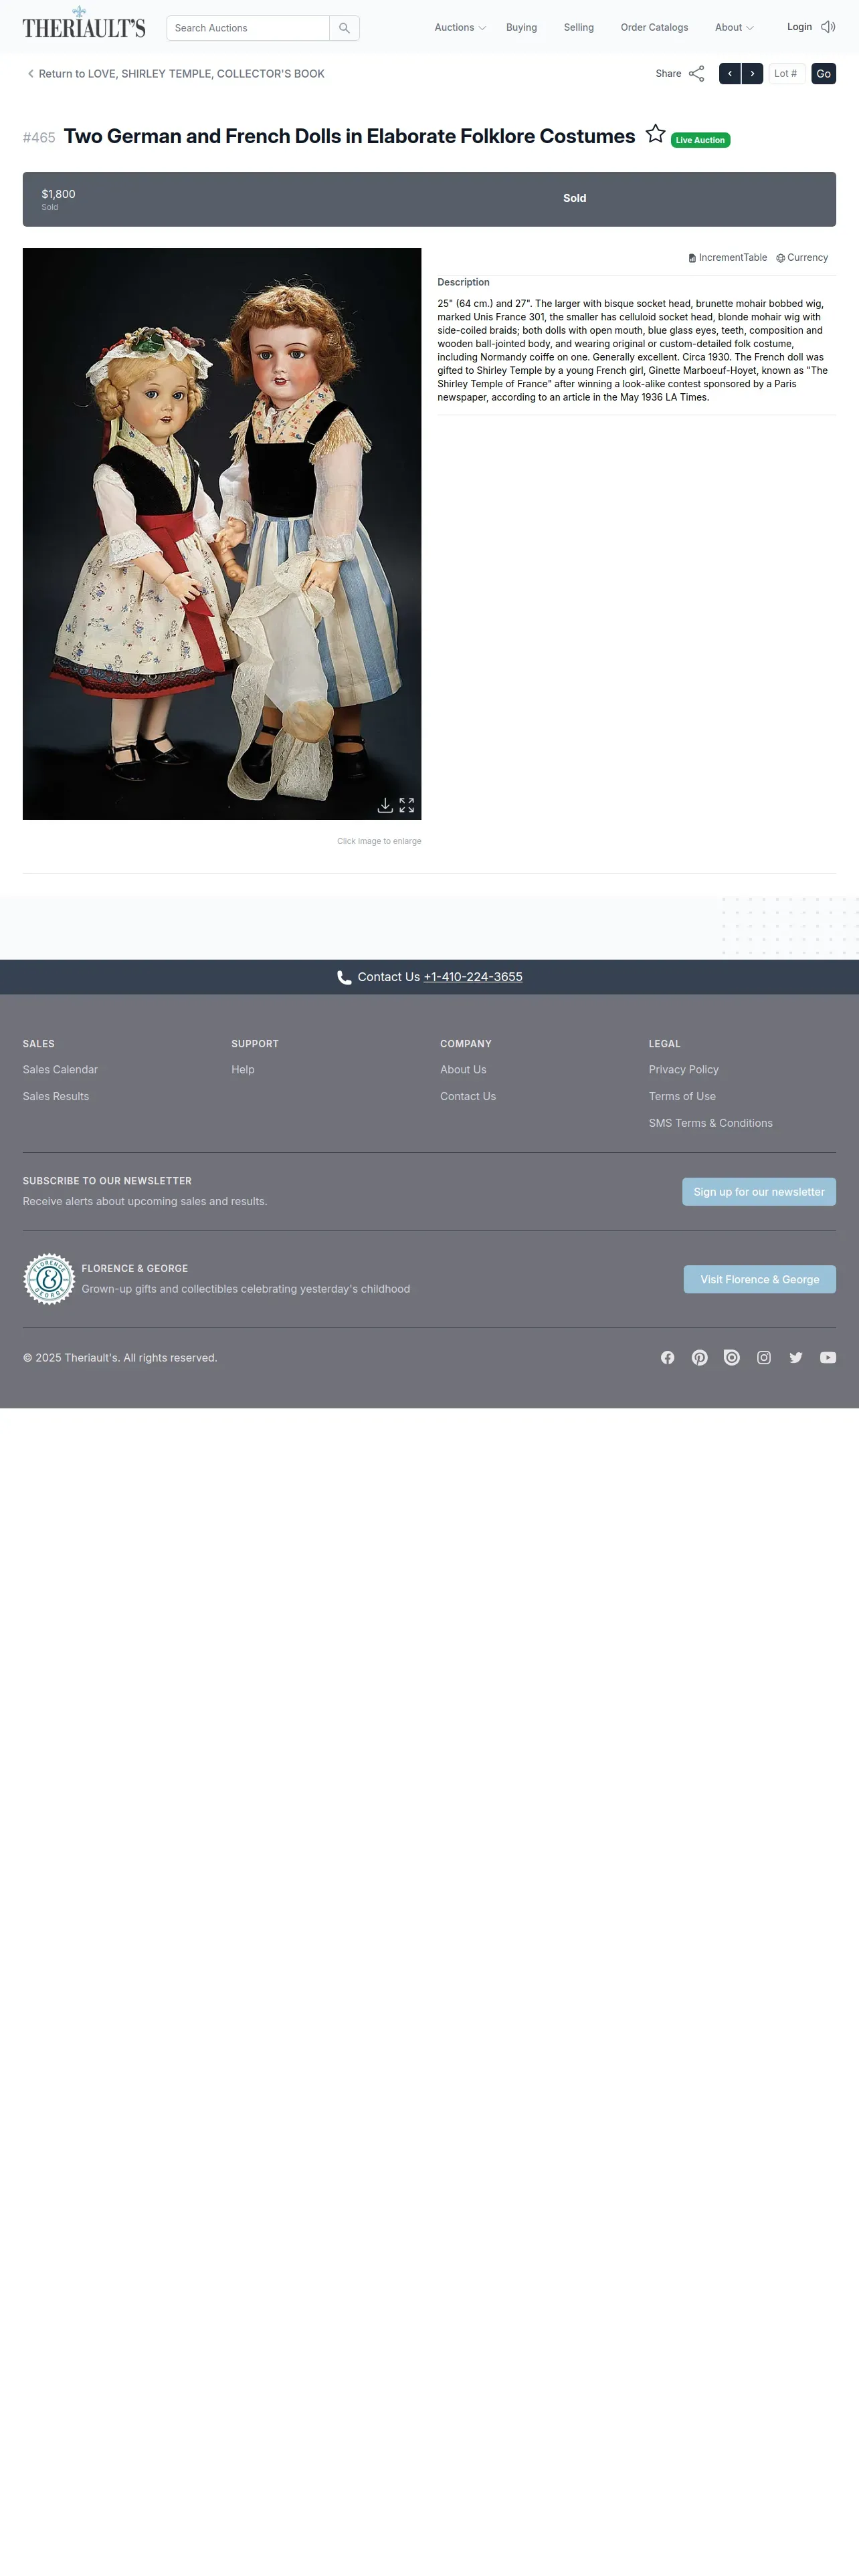
Task: Open Theriault's Twitter icon
Action: tap(796, 1358)
